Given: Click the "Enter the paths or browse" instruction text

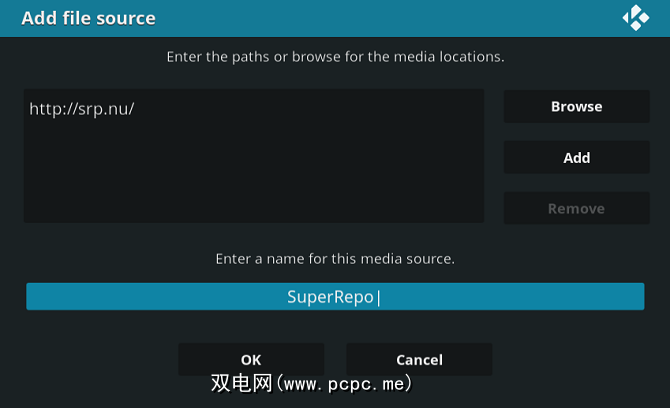Looking at the screenshot, I should tap(335, 57).
